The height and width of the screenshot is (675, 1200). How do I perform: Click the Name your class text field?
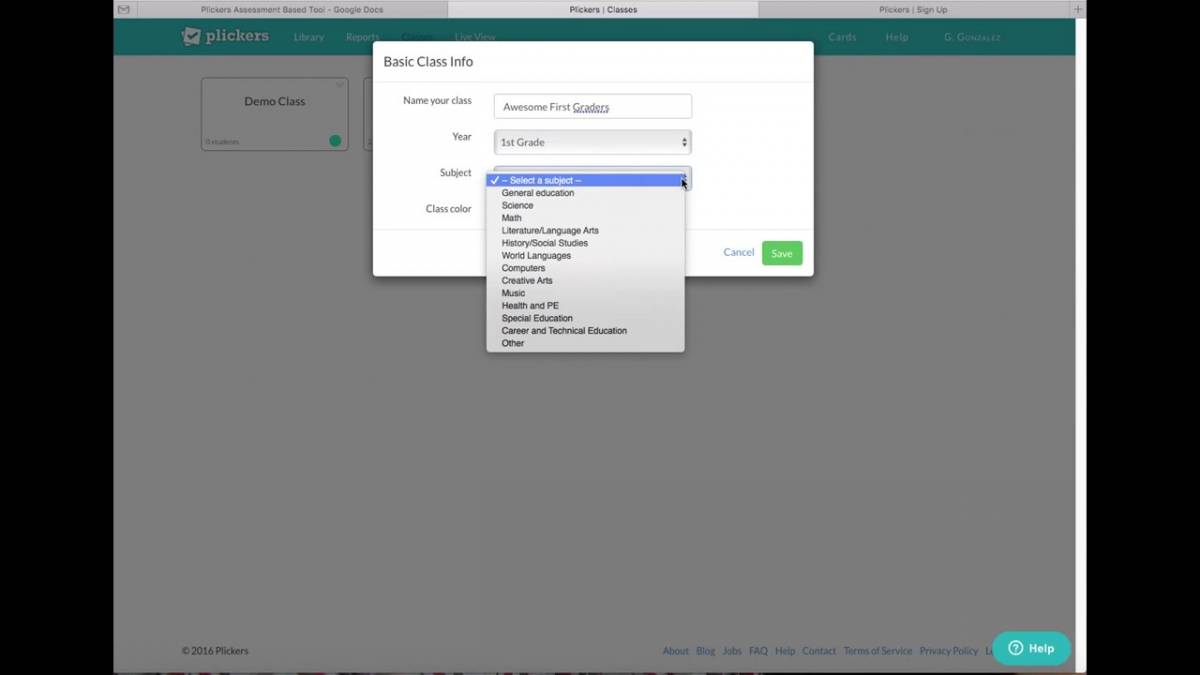click(x=593, y=106)
